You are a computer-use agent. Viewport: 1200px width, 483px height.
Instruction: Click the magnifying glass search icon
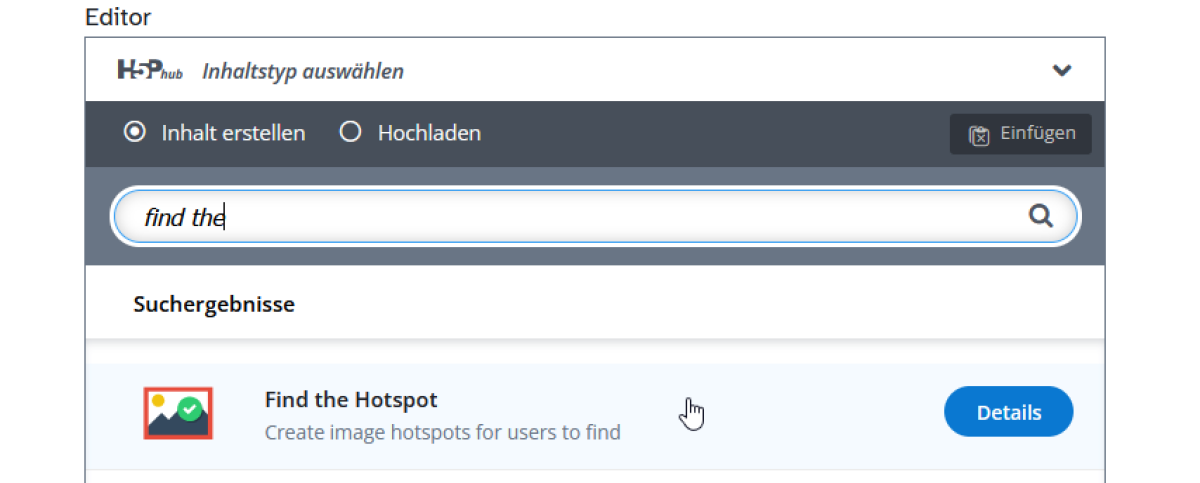1041,216
